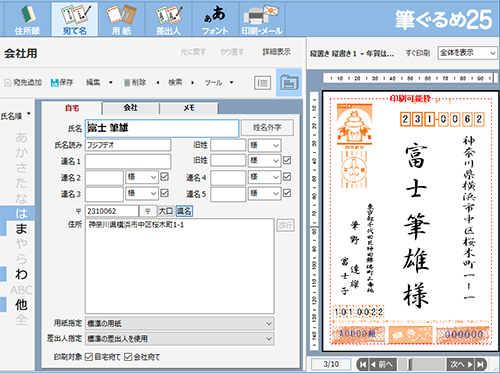The width and height of the screenshot is (500, 373).
Task: Click the 削除 trash icon
Action: (x=127, y=83)
